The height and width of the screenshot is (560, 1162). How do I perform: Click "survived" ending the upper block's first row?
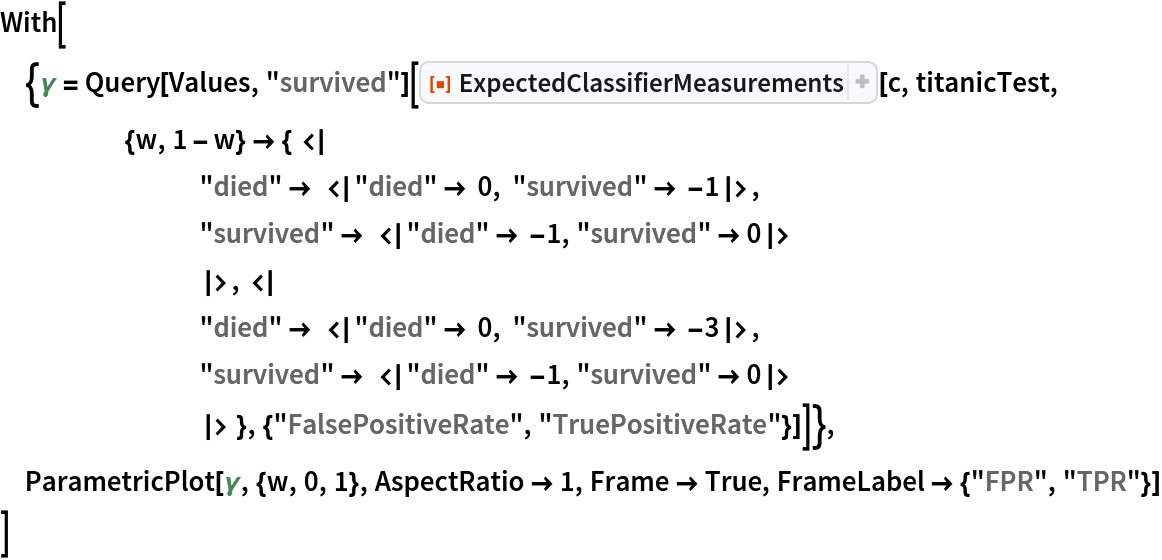tap(579, 187)
